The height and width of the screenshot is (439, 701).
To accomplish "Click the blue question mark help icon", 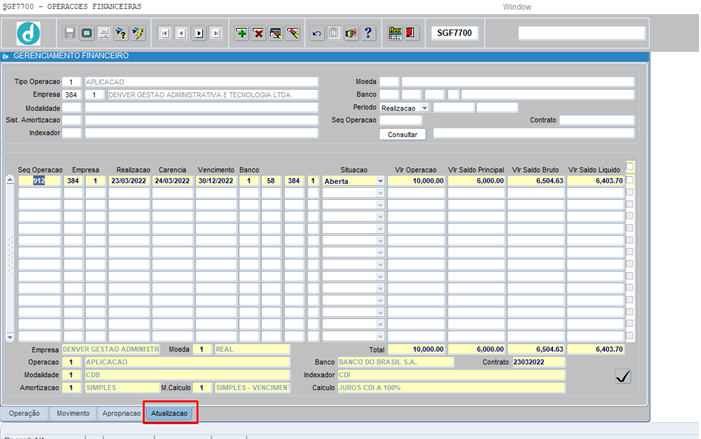I will (x=368, y=33).
